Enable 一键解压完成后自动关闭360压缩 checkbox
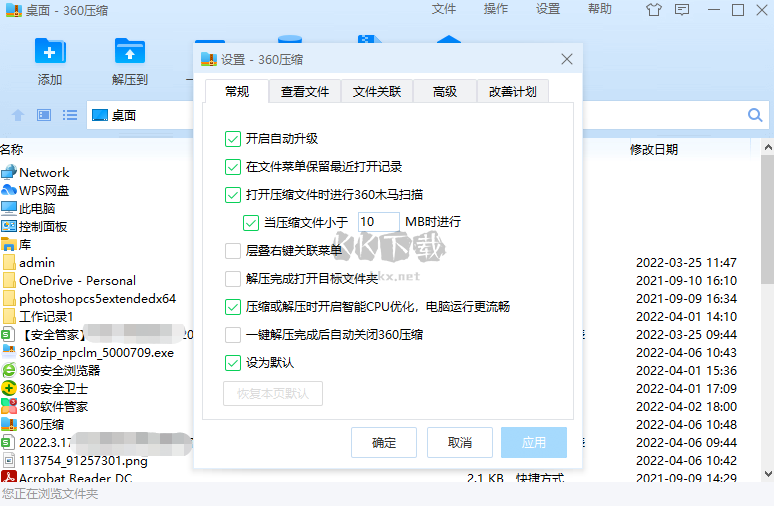 (x=232, y=335)
